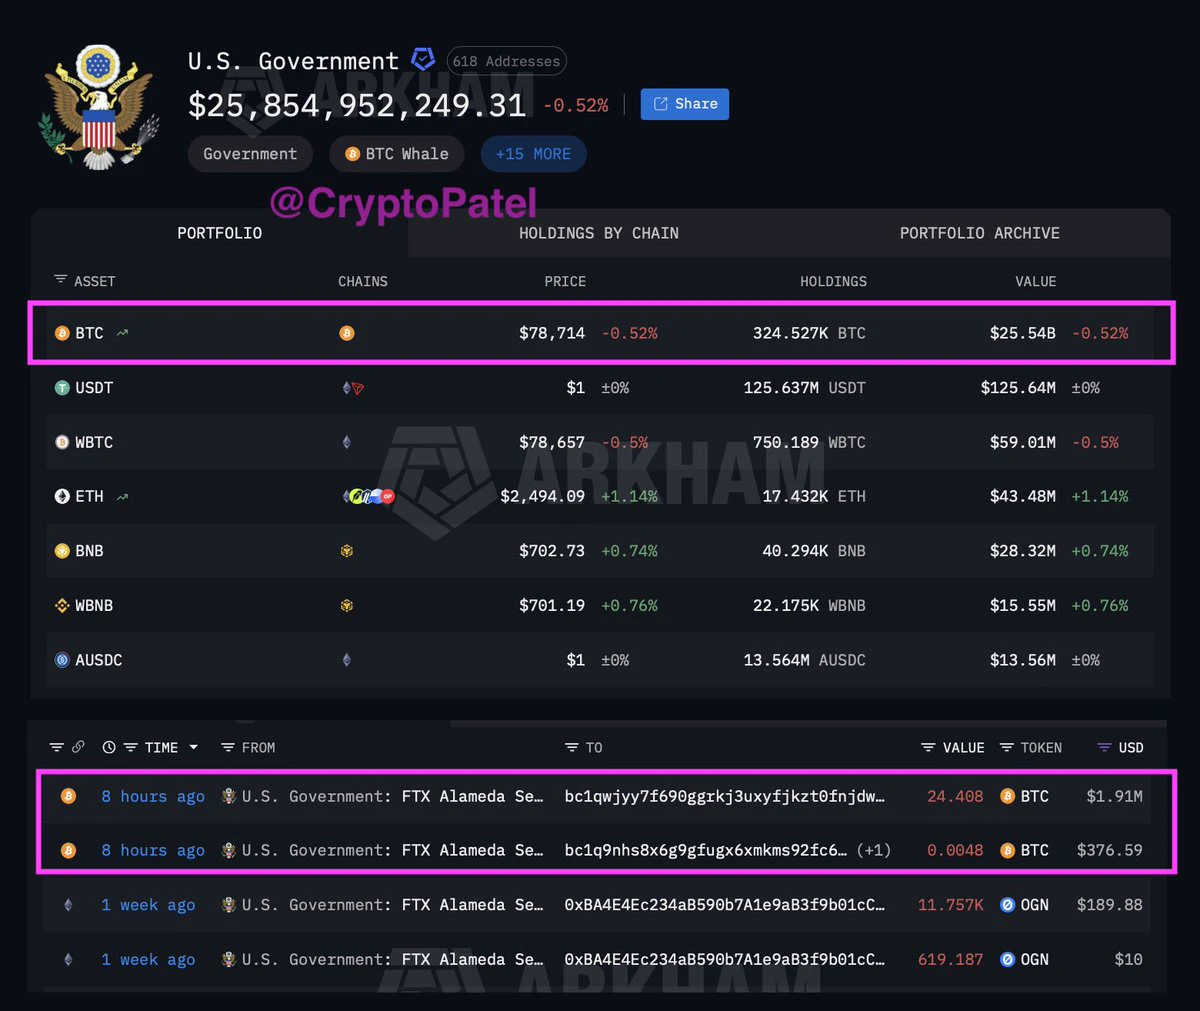This screenshot has height=1011, width=1200.
Task: Click the WBNB asset coin icon
Action: point(62,605)
